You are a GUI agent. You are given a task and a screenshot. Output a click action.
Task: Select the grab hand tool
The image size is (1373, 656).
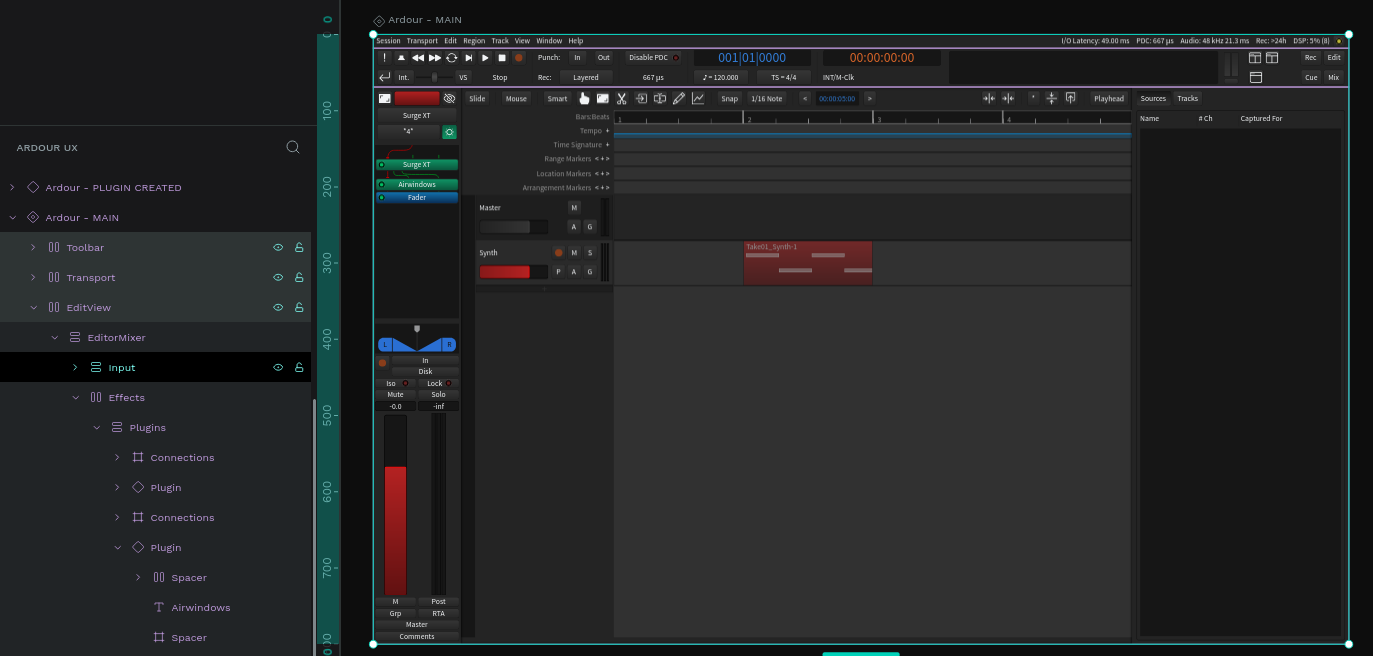[585, 98]
